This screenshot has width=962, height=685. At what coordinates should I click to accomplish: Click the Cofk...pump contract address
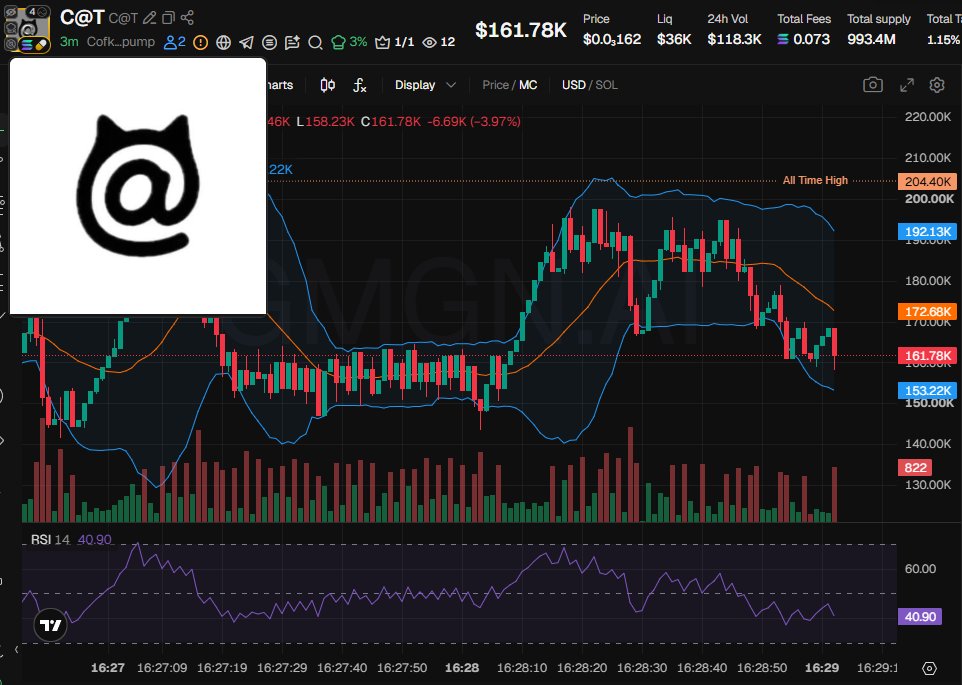121,42
